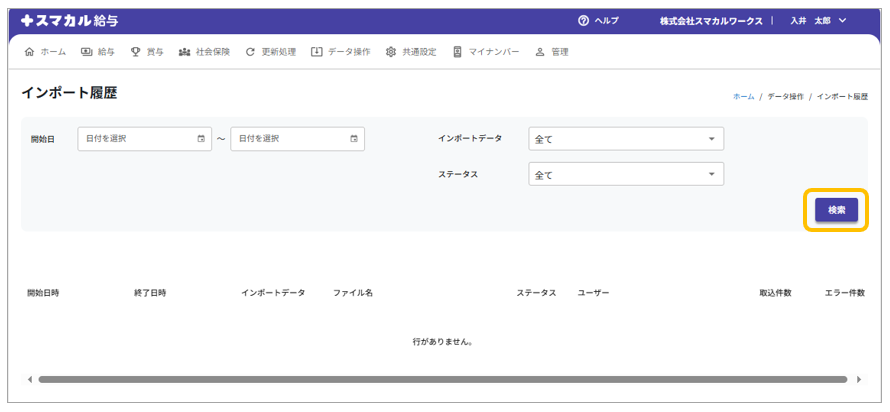Click the 管理 person icon
The width and height of the screenshot is (890, 412).
(x=540, y=52)
